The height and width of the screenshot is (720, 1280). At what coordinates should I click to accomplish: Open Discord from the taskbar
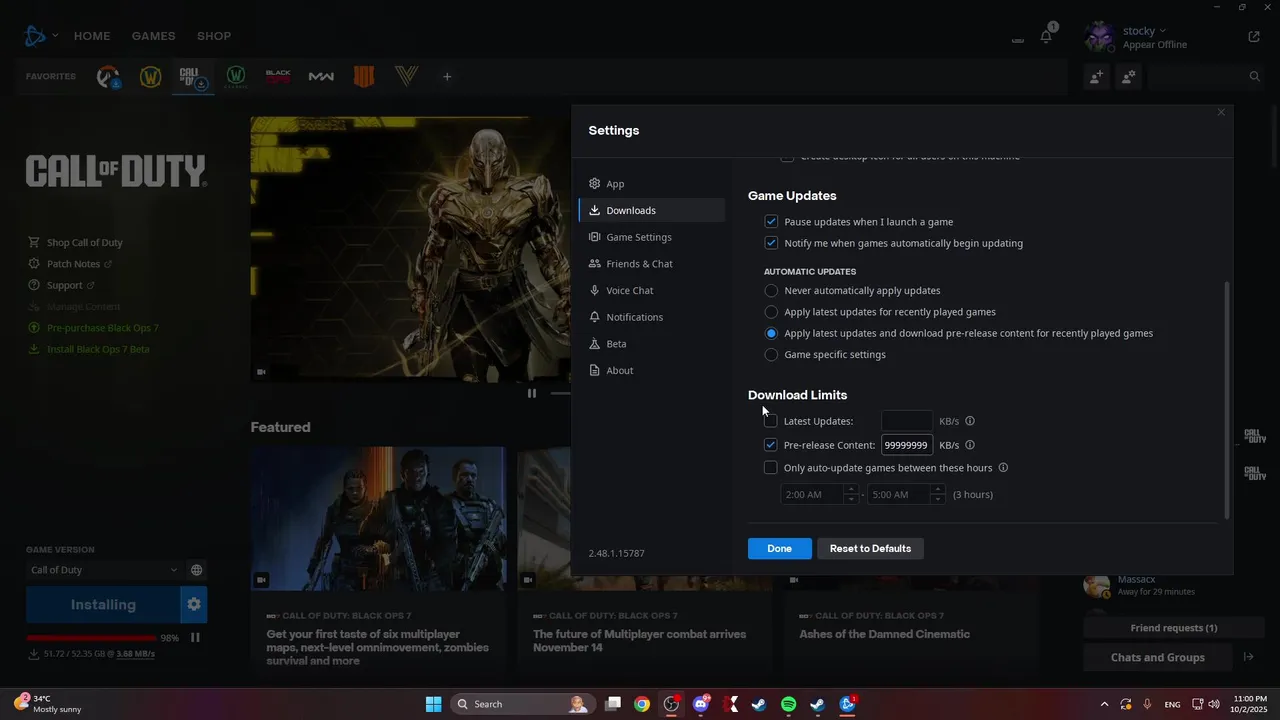point(701,704)
